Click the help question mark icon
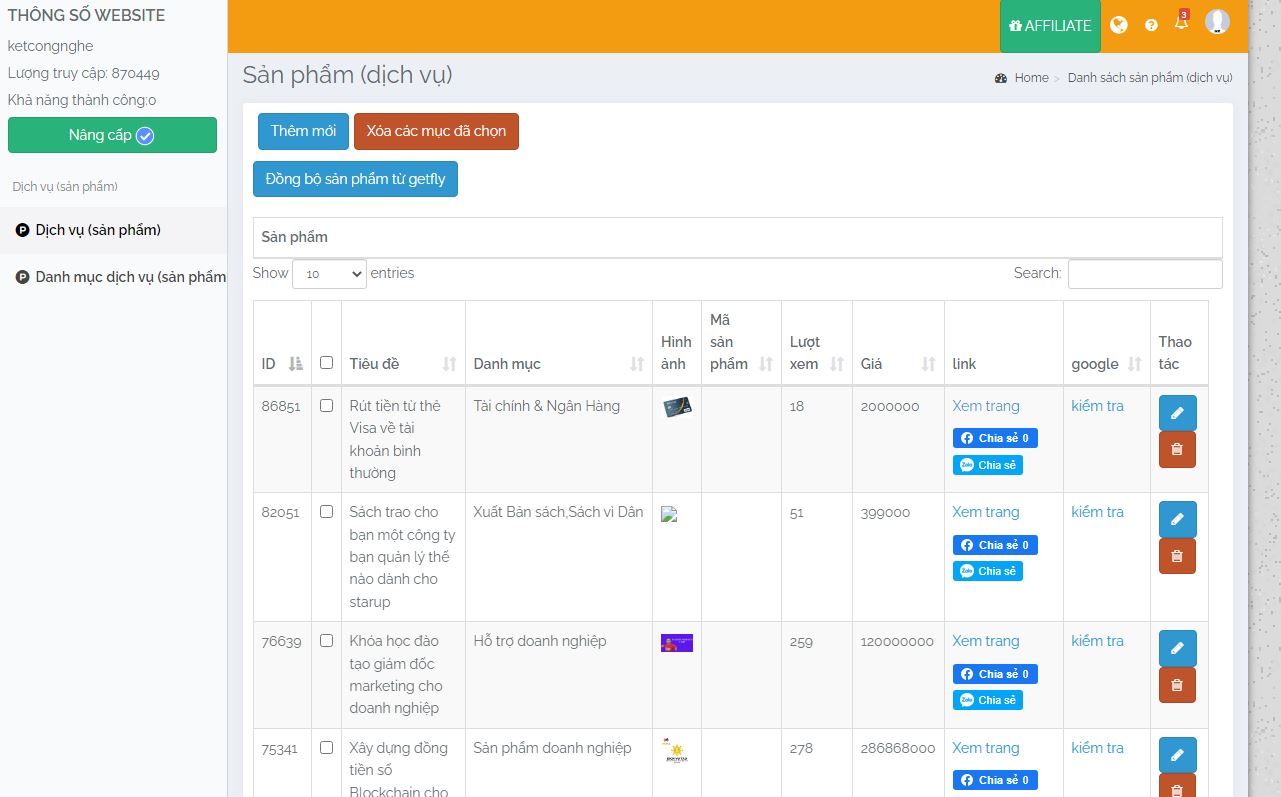This screenshot has height=797, width=1281. [1151, 25]
